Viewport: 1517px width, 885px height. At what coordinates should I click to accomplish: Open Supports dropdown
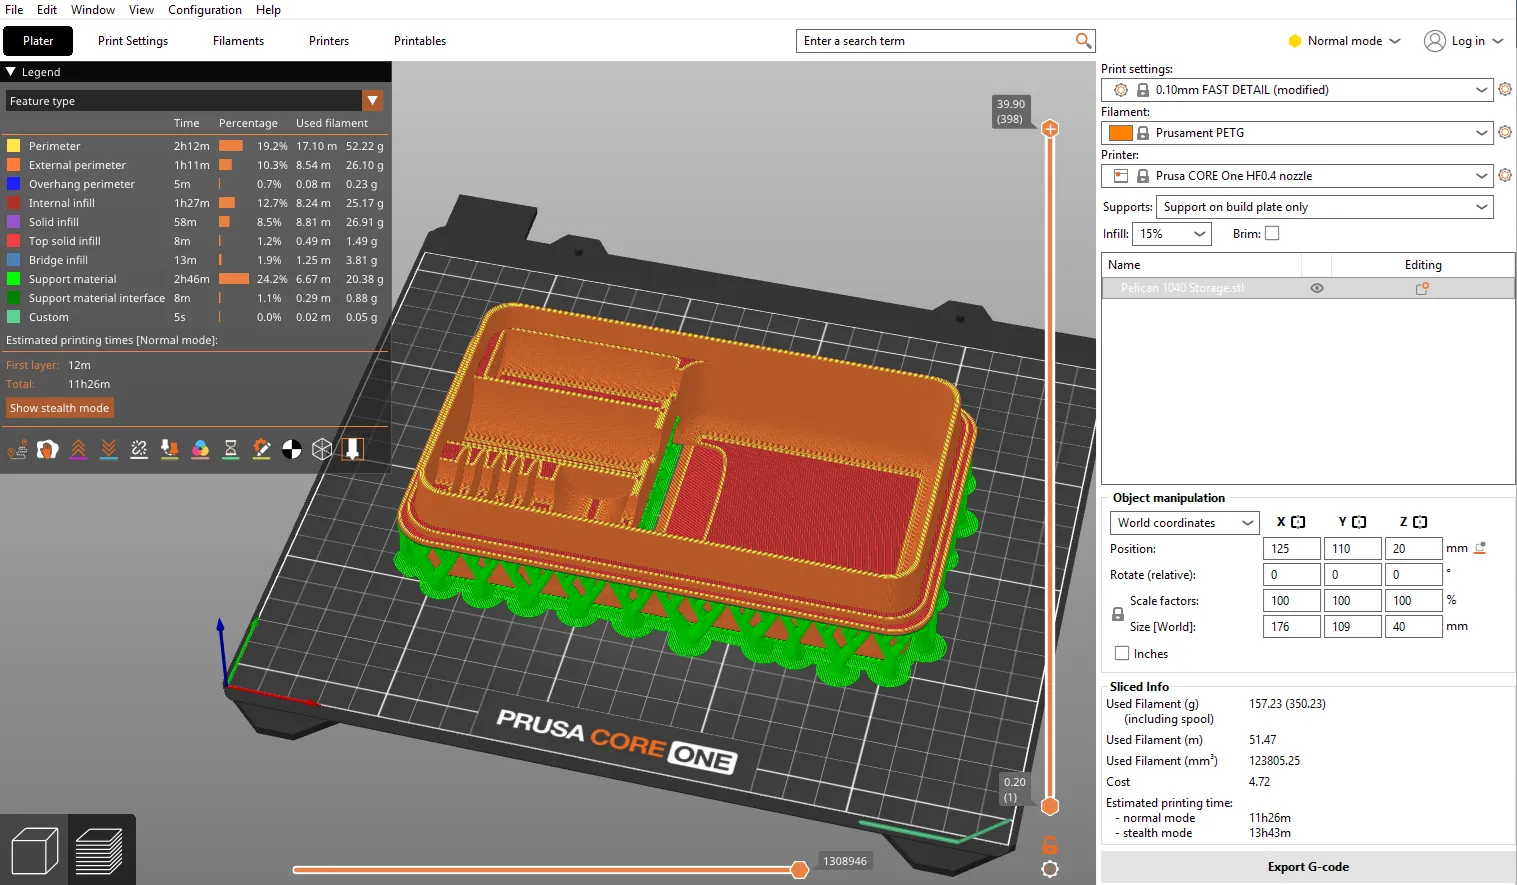(1325, 207)
